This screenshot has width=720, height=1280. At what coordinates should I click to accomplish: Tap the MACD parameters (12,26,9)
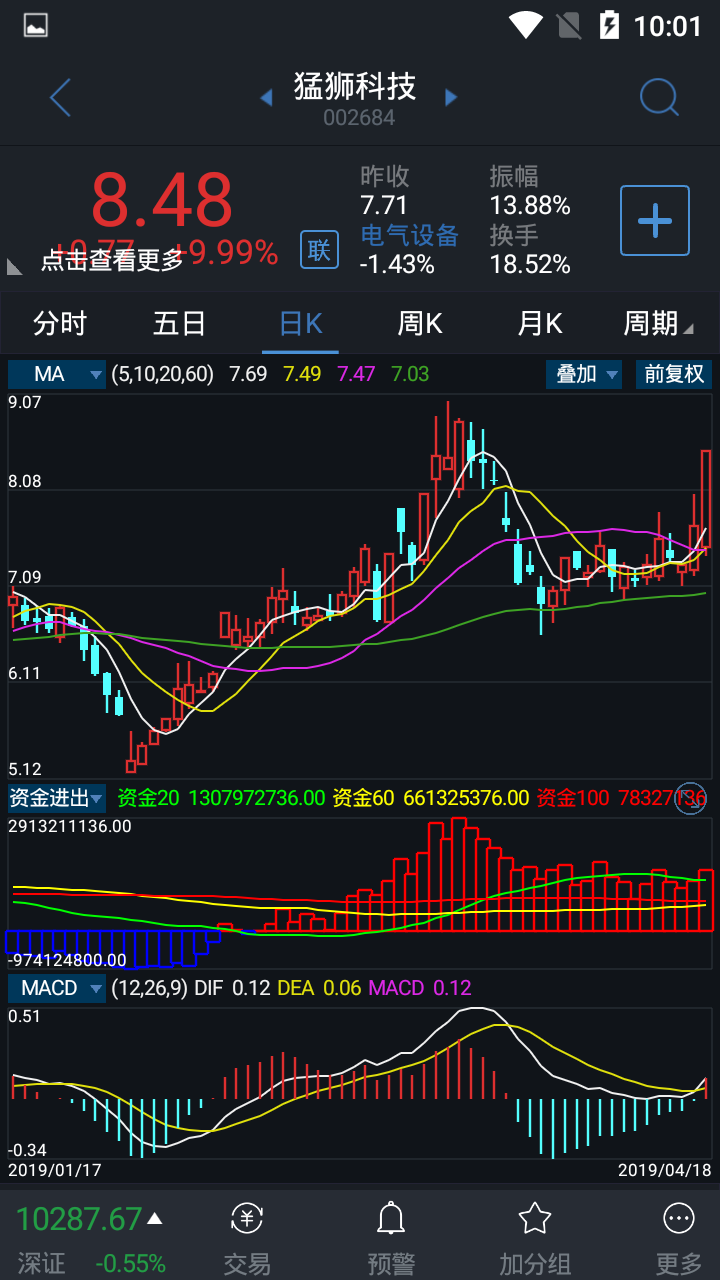point(149,988)
